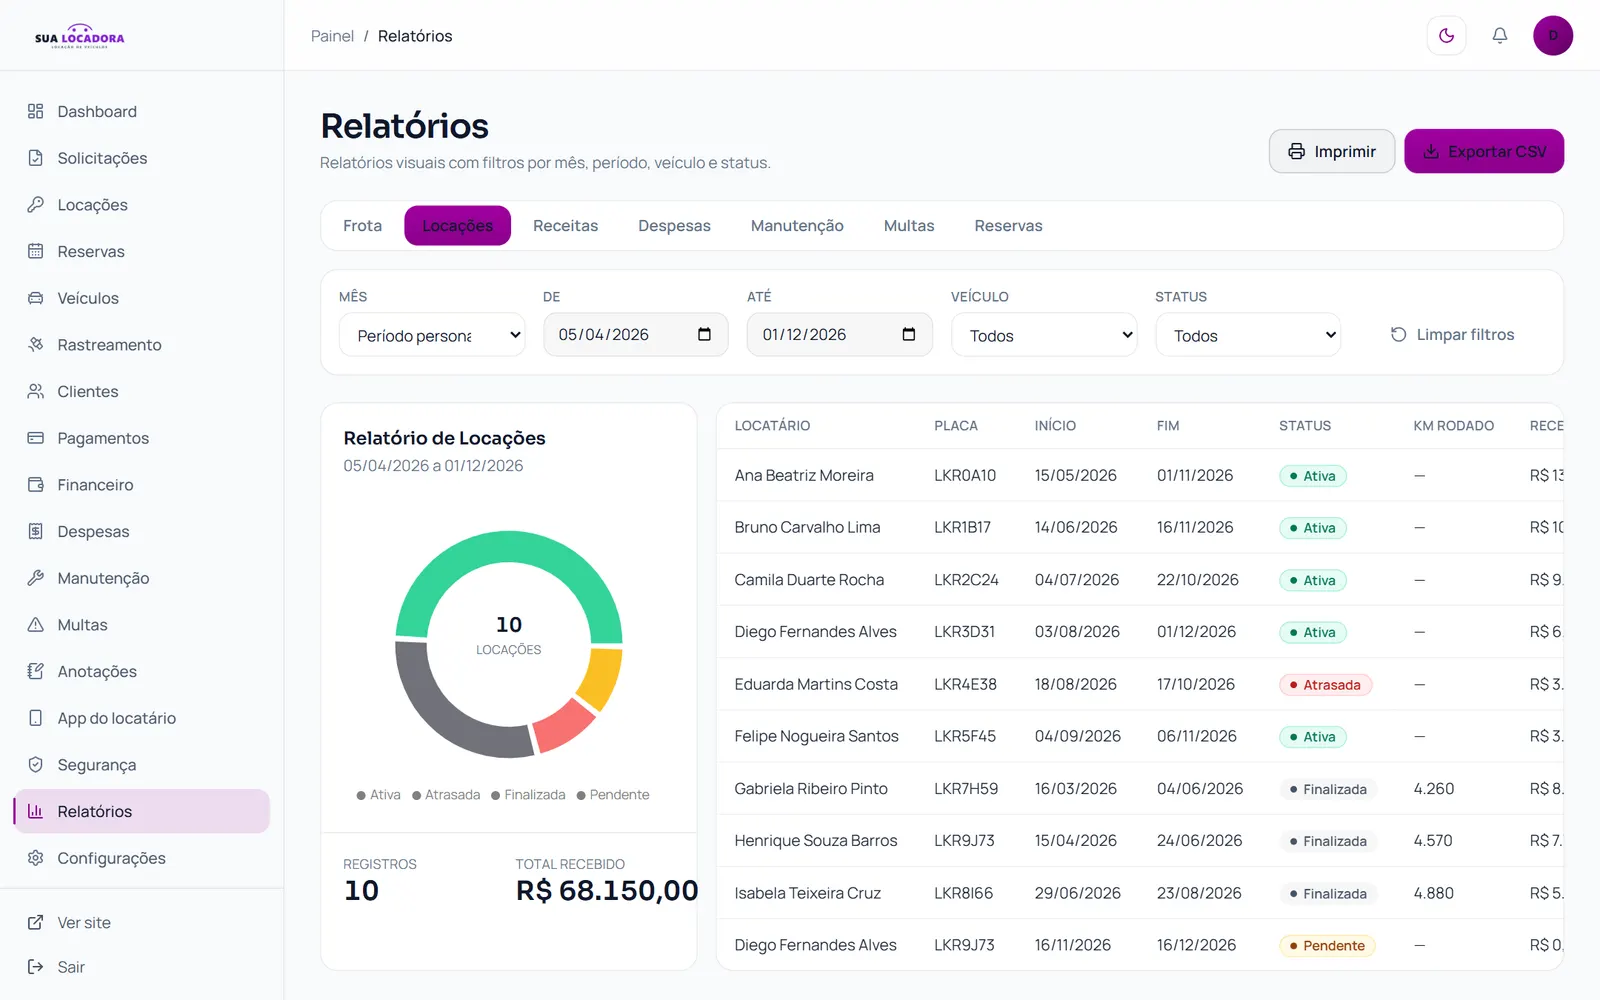Click the Pendente legend item under chart
The image size is (1600, 1000).
click(613, 795)
